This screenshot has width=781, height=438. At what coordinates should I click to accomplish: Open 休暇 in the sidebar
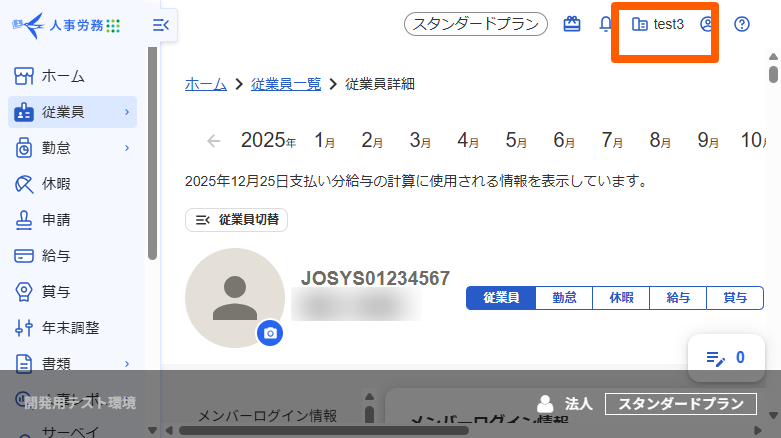click(56, 184)
